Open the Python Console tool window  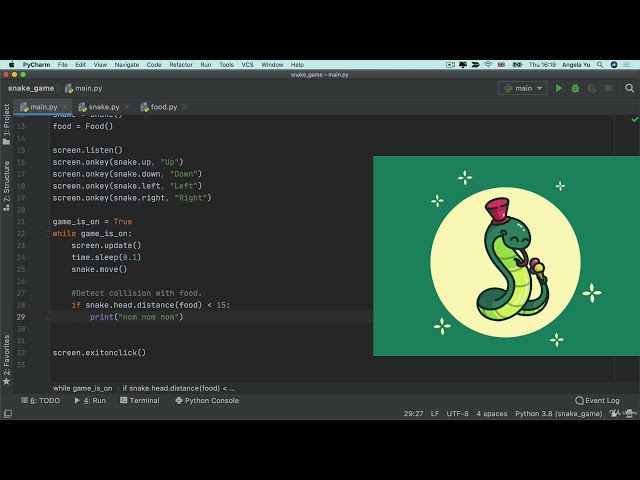click(x=207, y=400)
